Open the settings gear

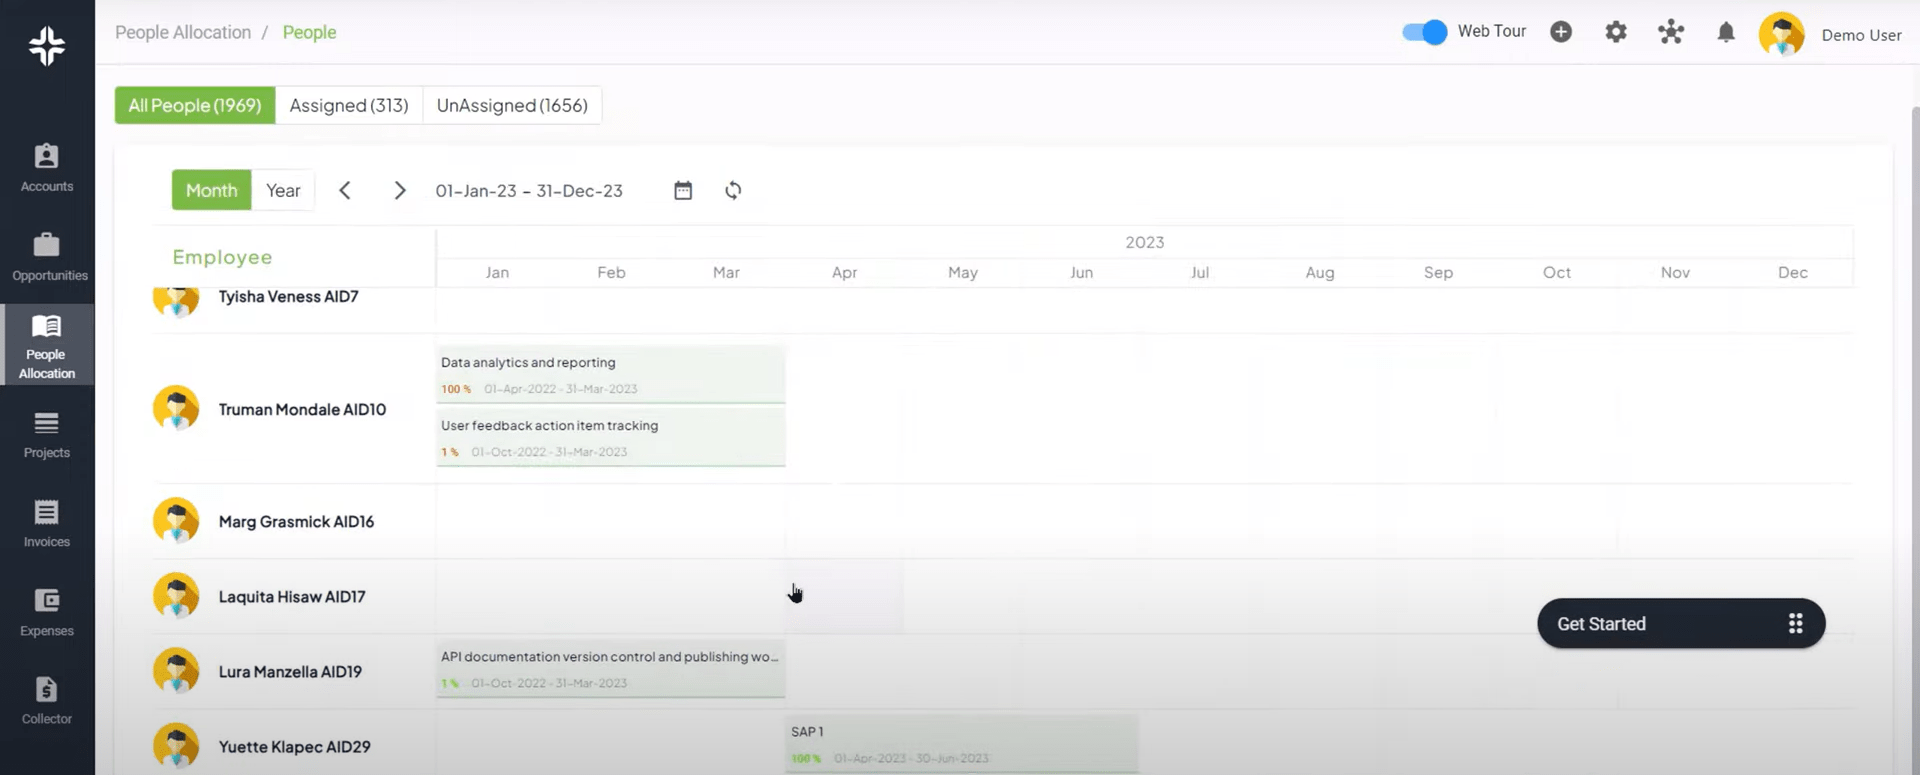[1615, 33]
